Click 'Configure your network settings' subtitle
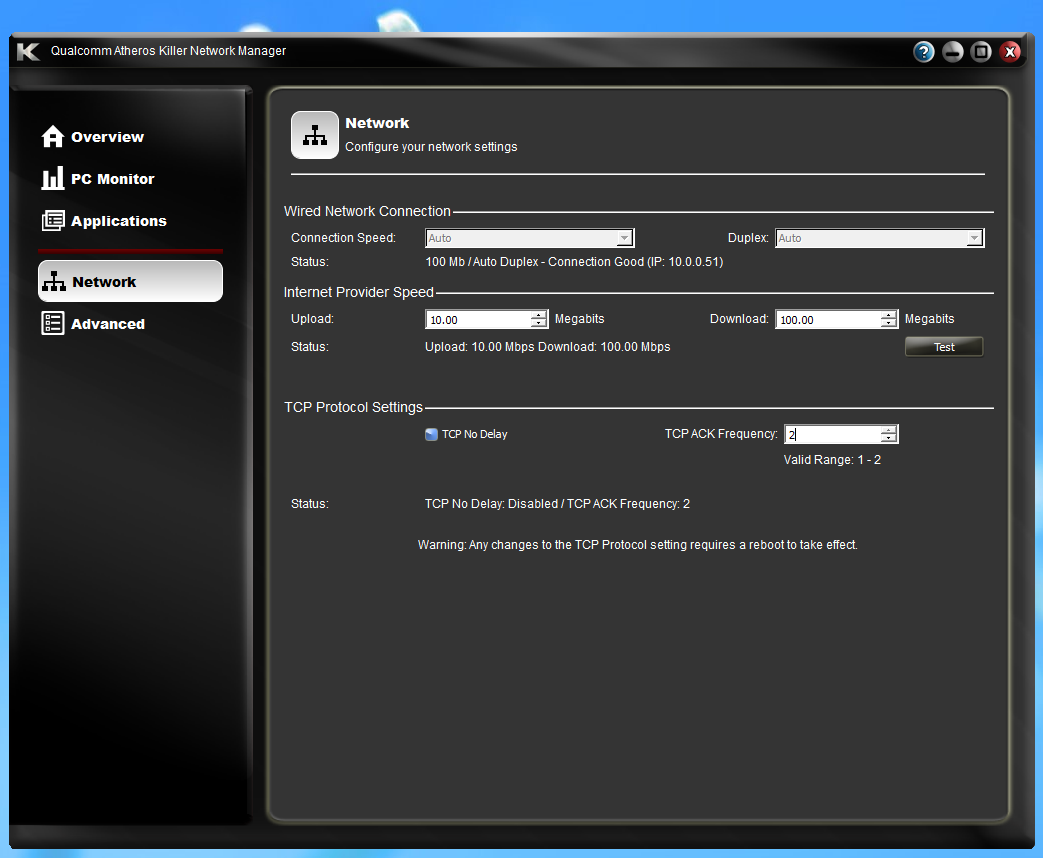This screenshot has width=1043, height=858. (x=431, y=147)
